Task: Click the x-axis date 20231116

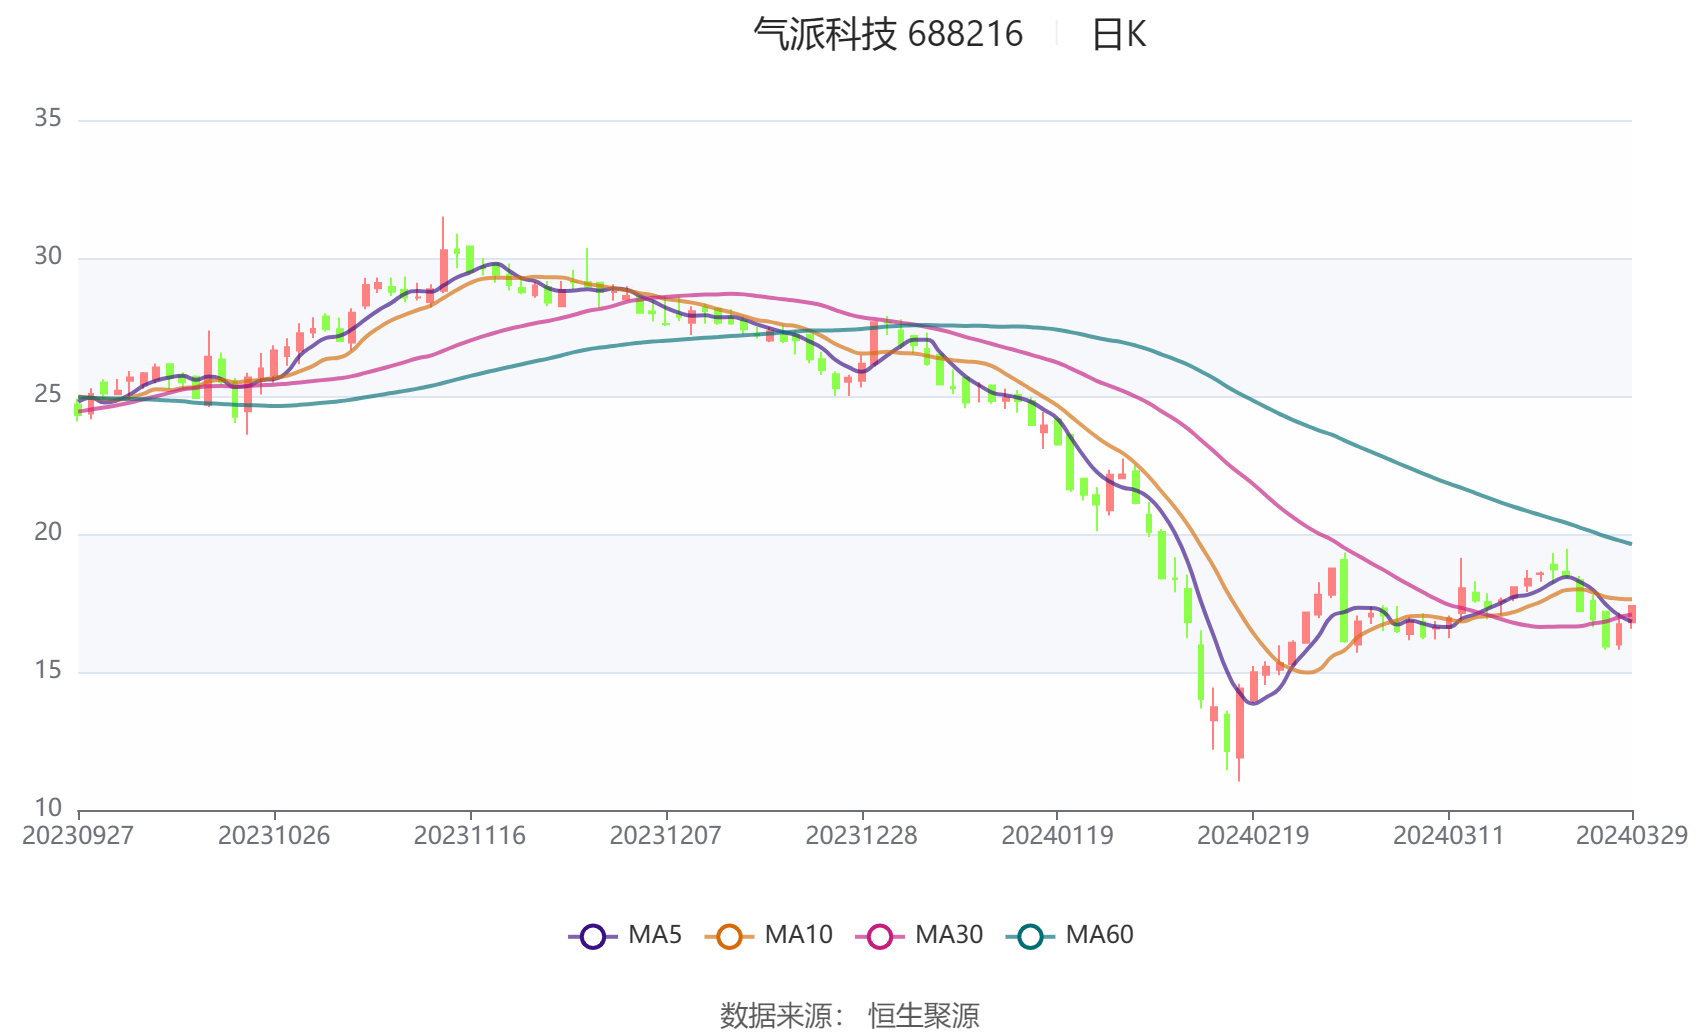Action: 470,835
